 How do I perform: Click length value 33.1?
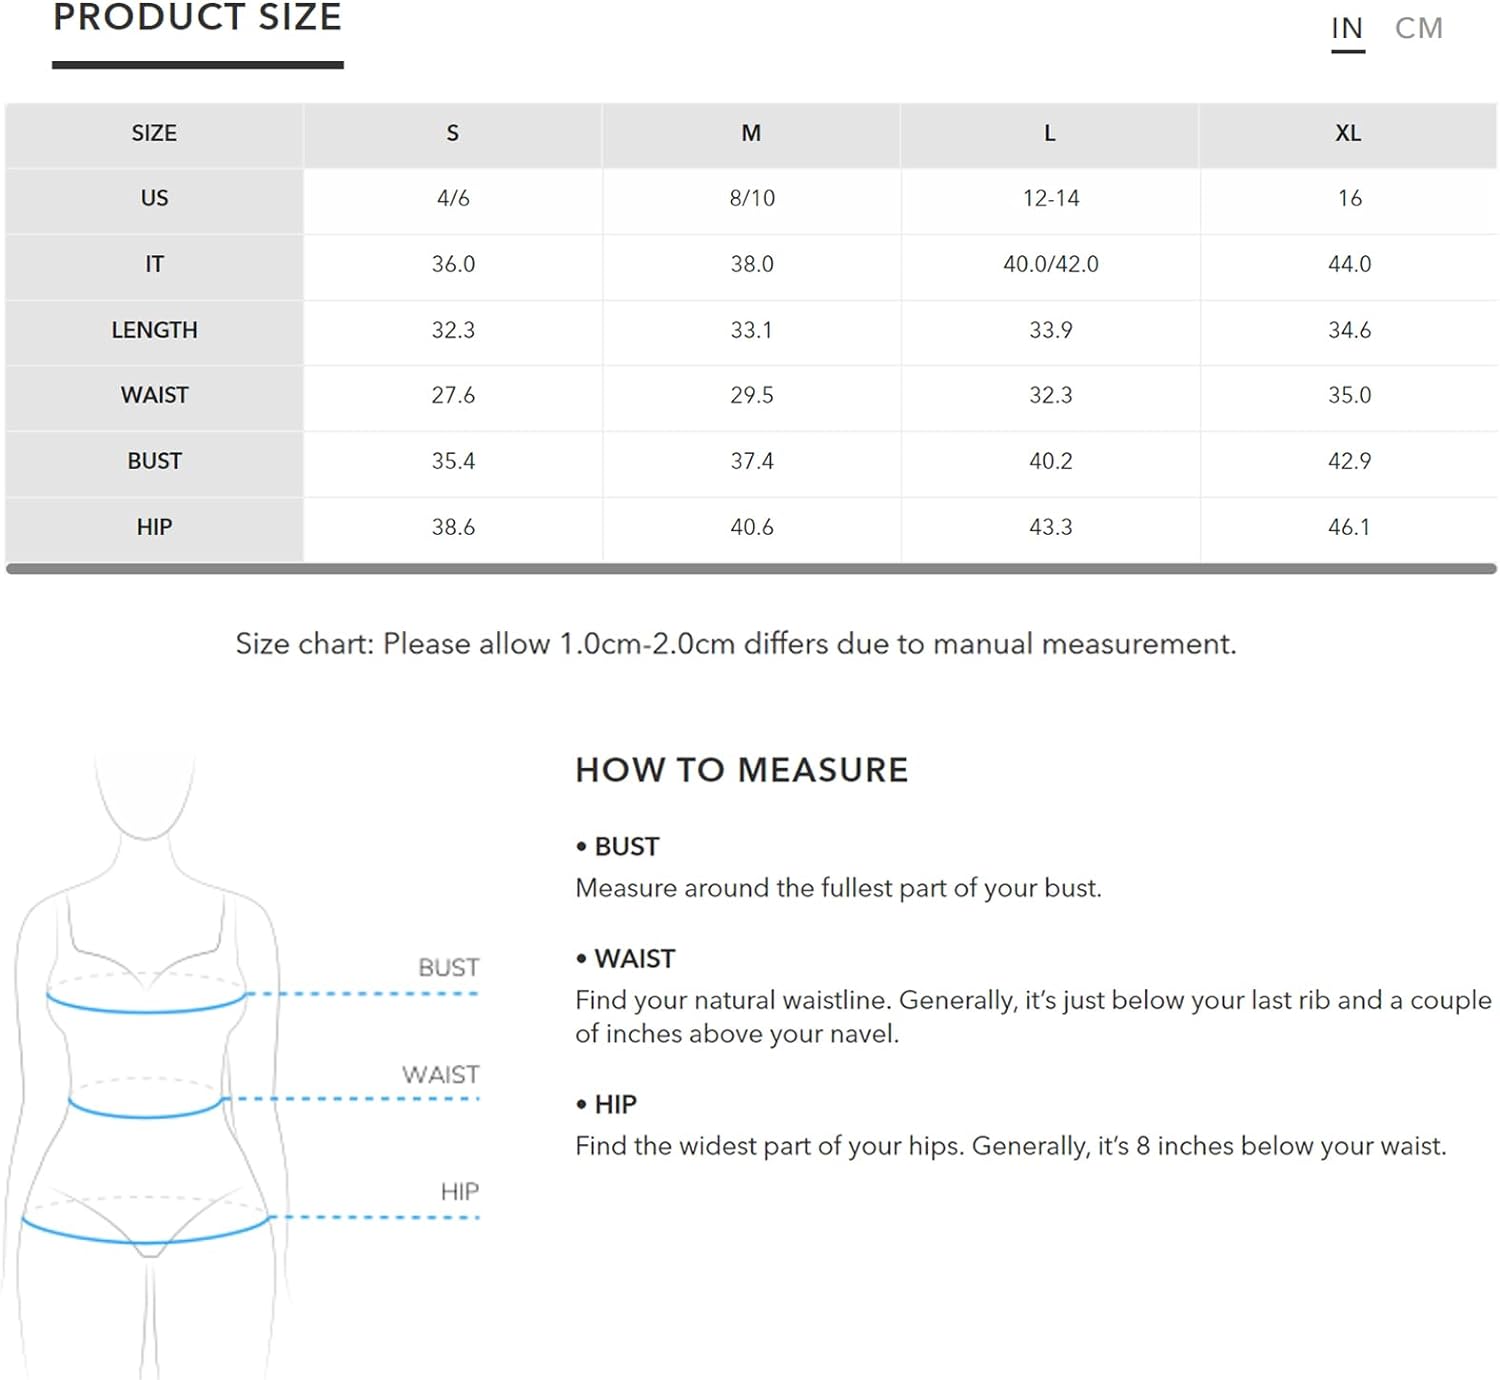(x=751, y=330)
